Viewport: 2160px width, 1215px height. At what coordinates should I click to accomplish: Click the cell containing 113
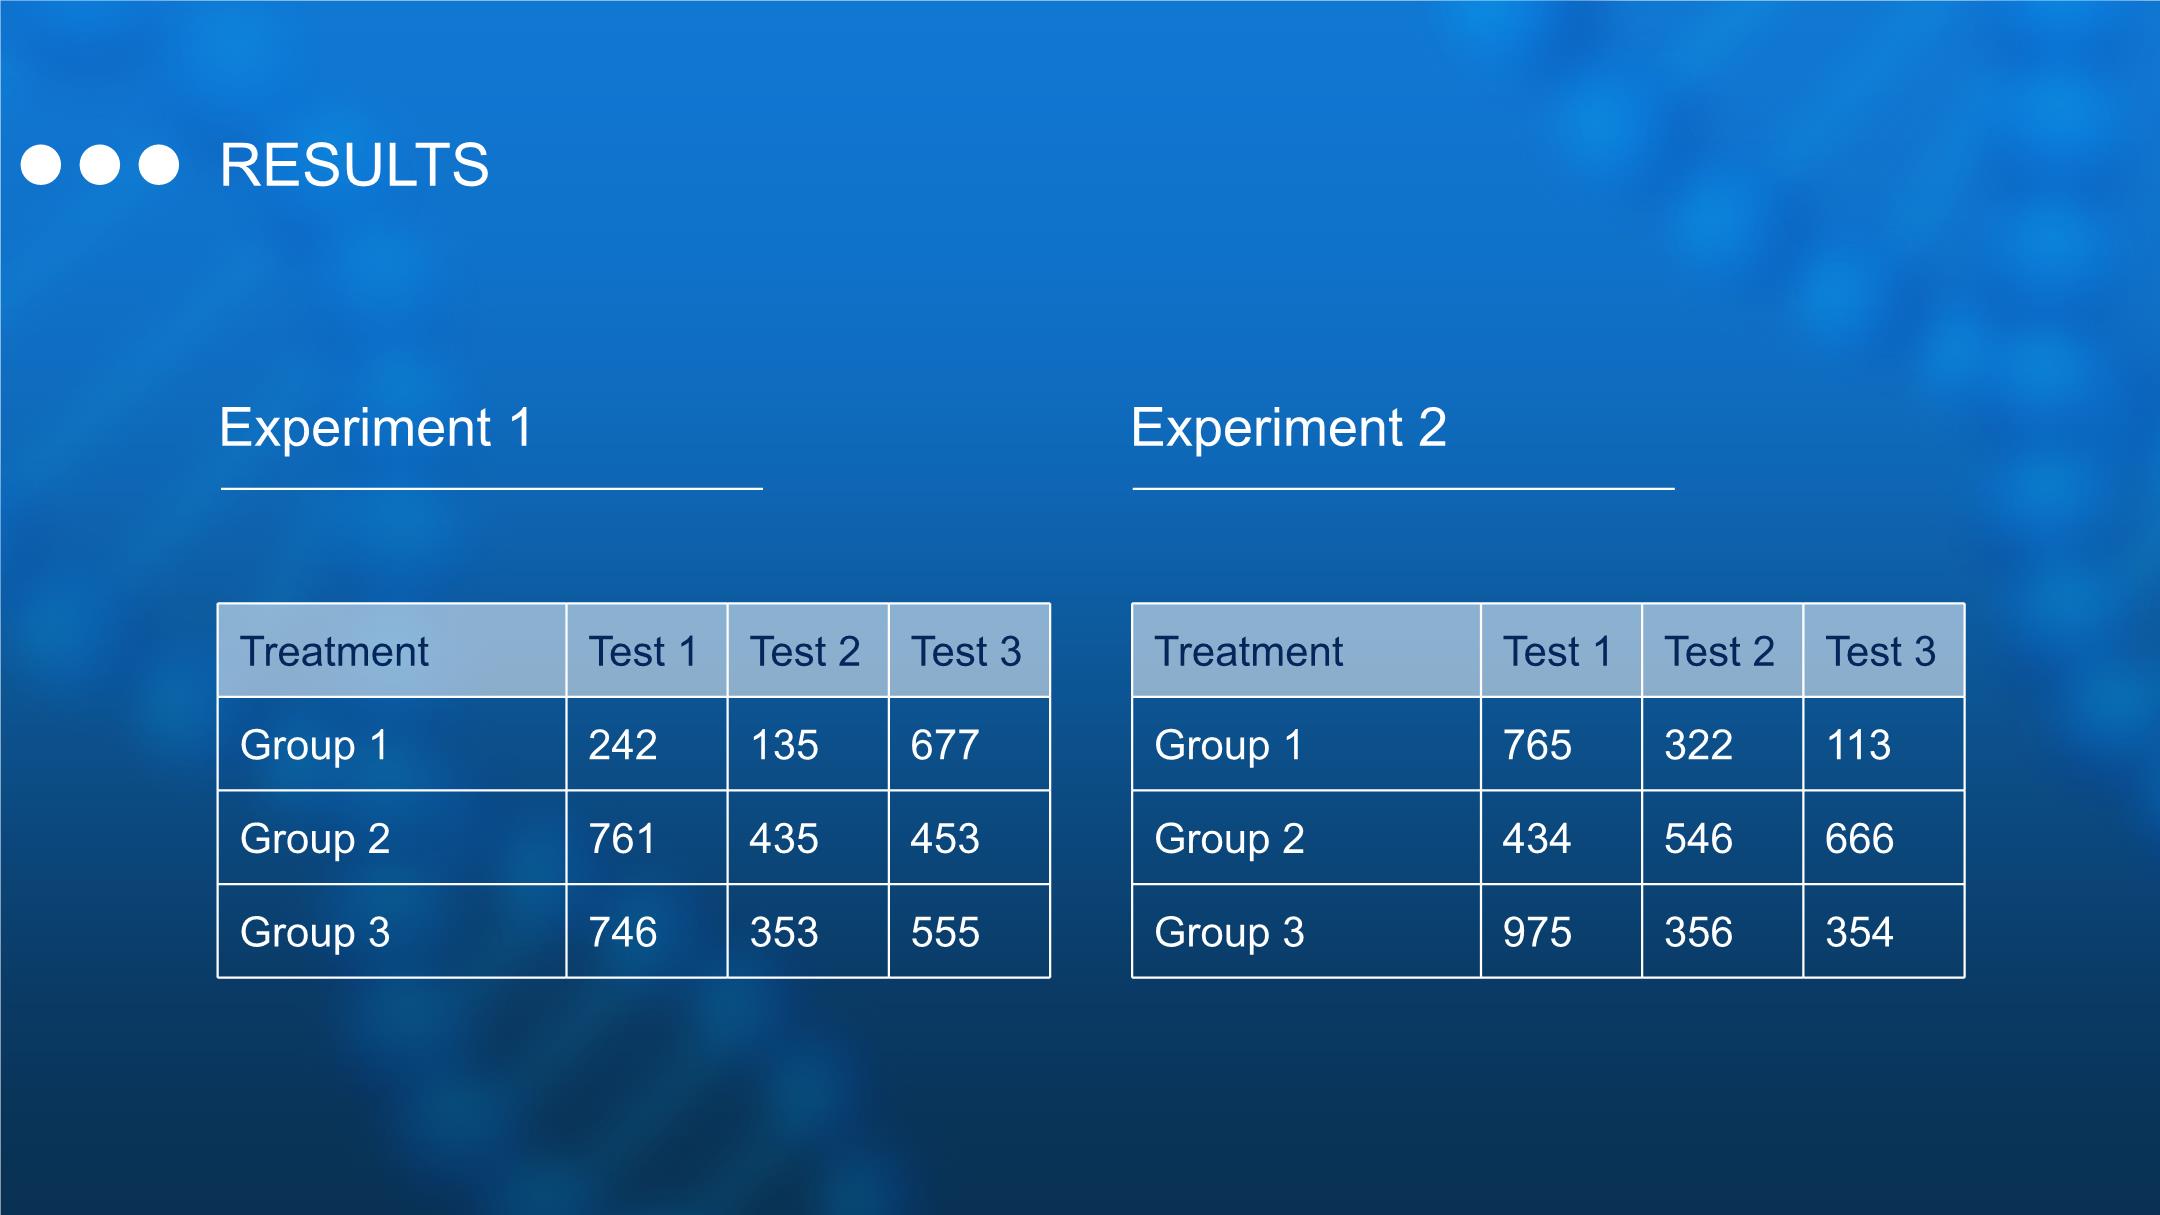coord(1858,745)
